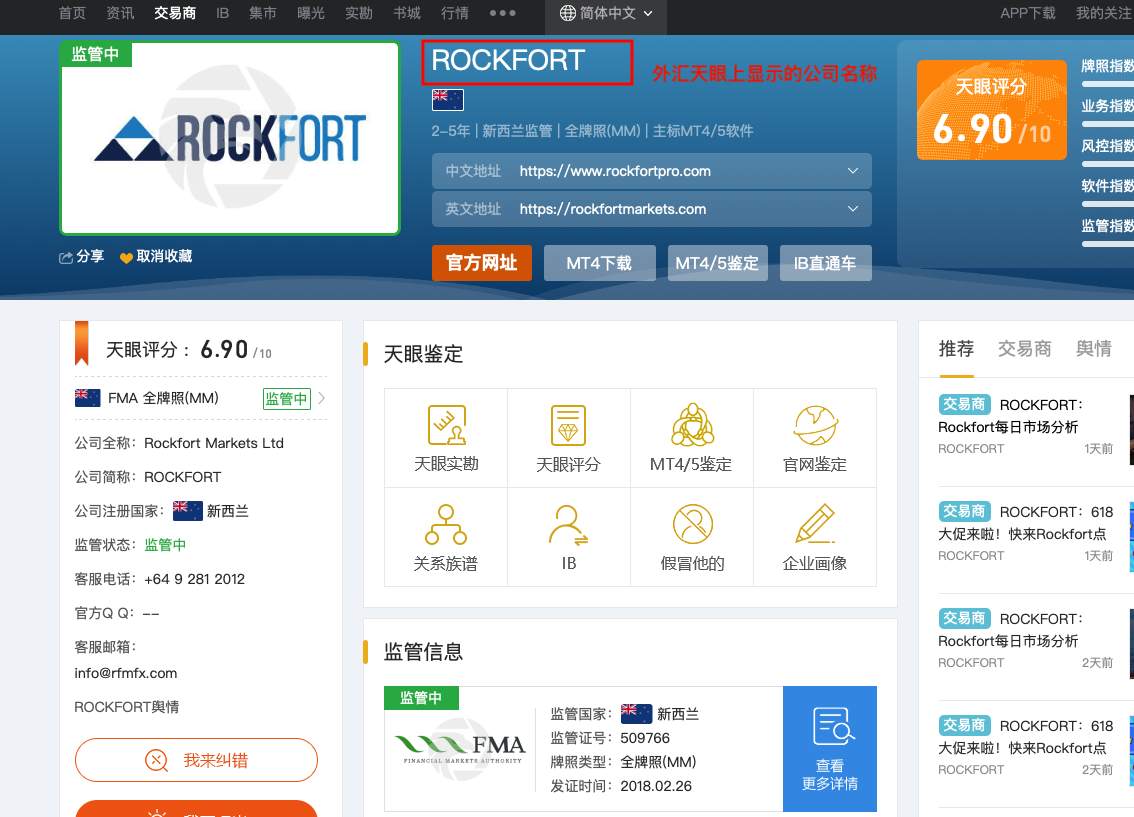Click the three-dots more menu in top nav
The image size is (1134, 817).
pyautogui.click(x=503, y=13)
